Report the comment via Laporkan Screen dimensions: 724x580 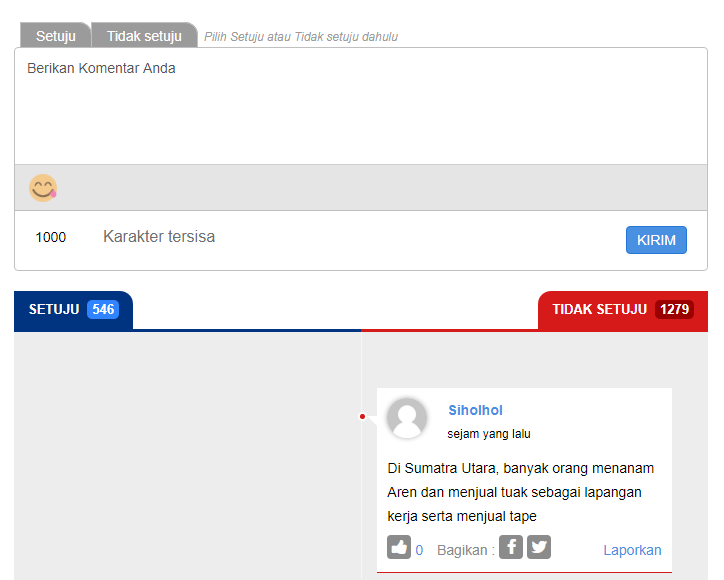[632, 550]
